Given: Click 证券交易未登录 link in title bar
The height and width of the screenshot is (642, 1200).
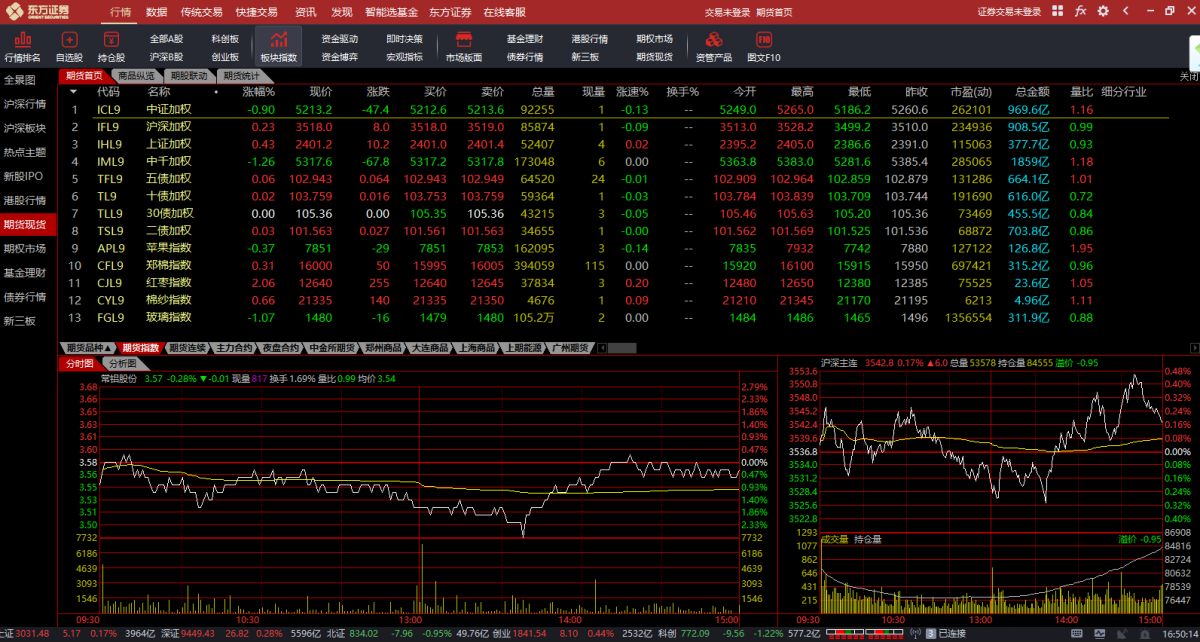Looking at the screenshot, I should click(1008, 12).
